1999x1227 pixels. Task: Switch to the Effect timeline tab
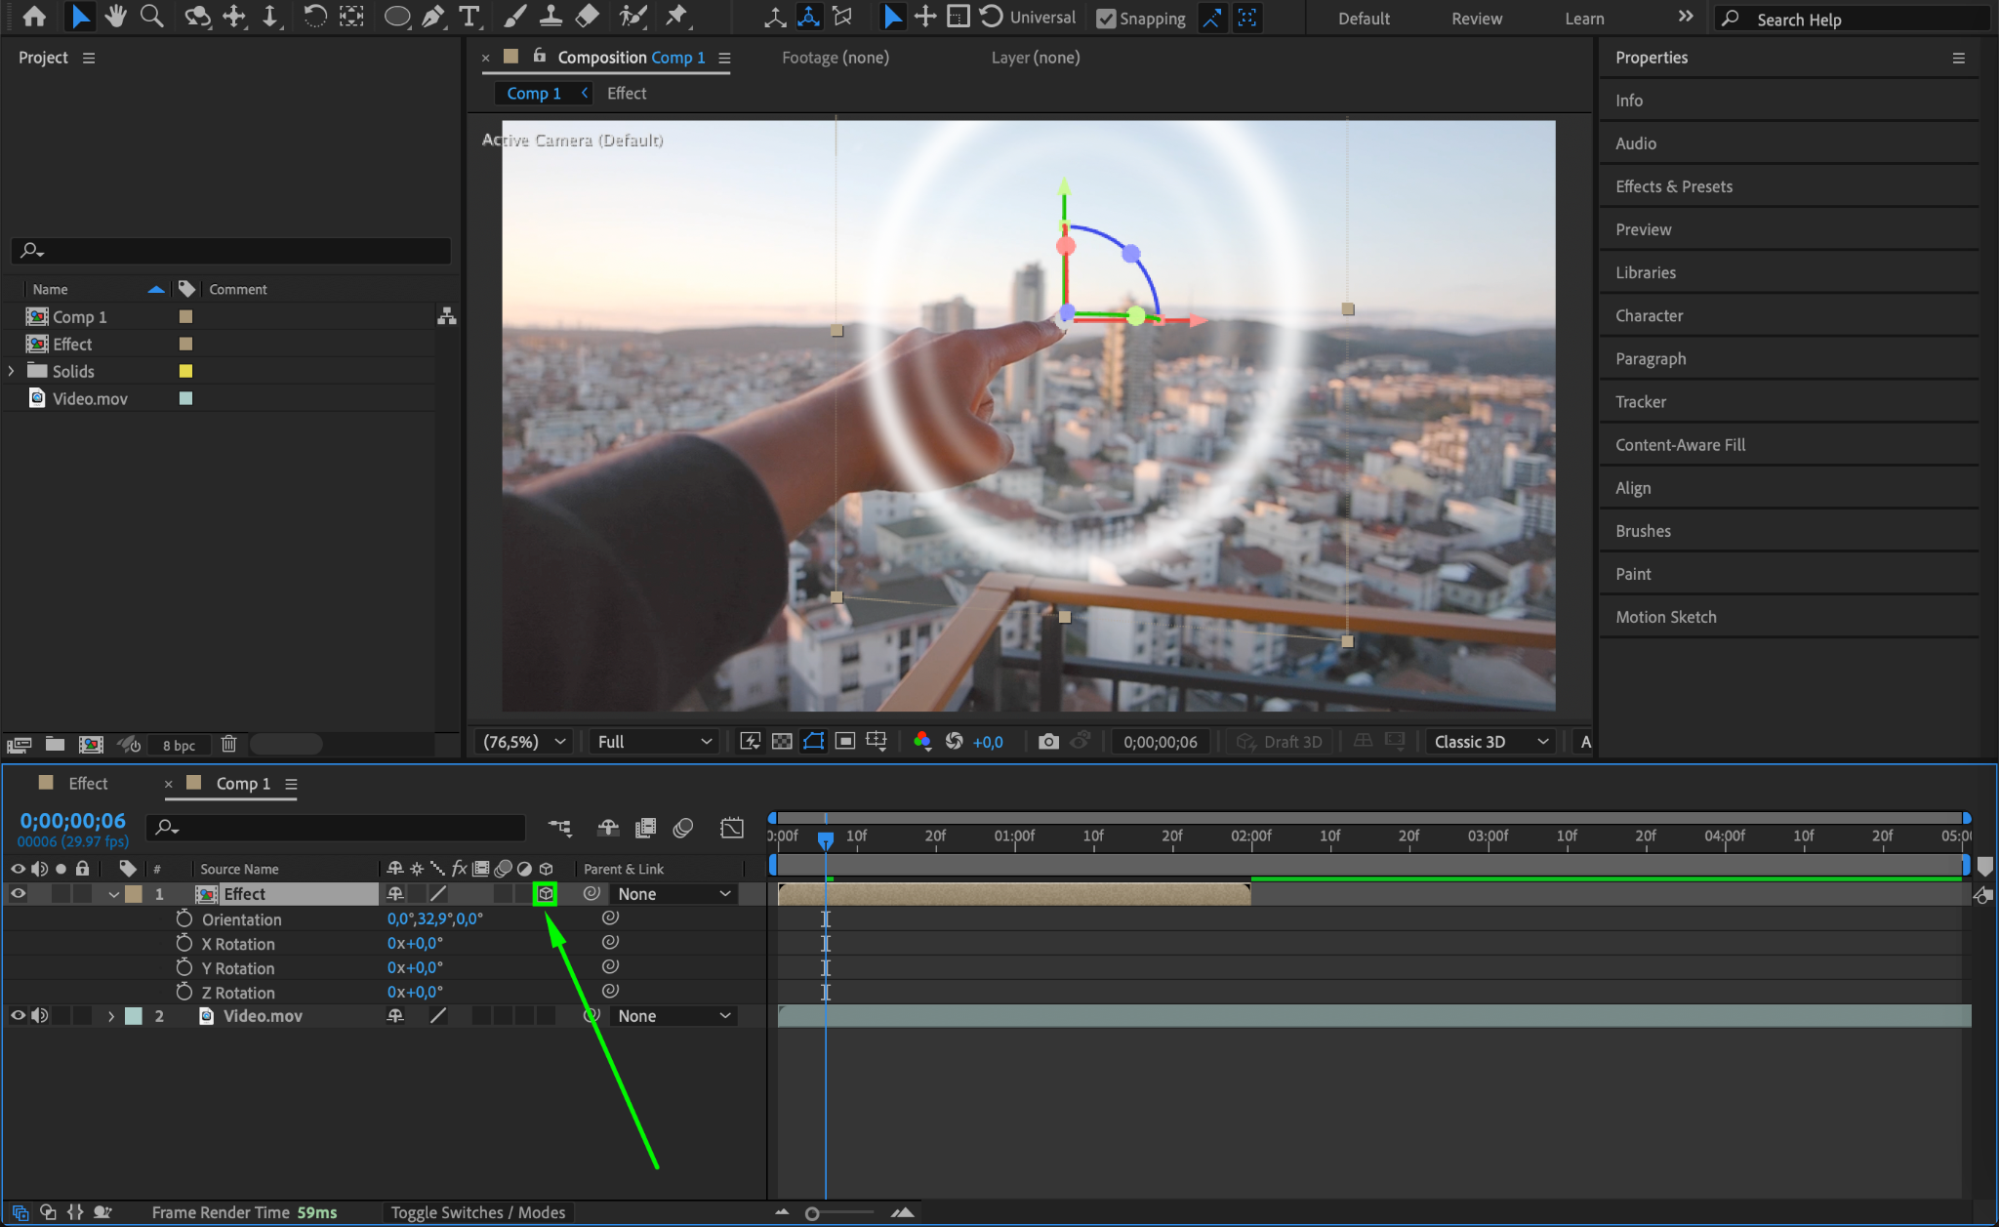pos(87,783)
